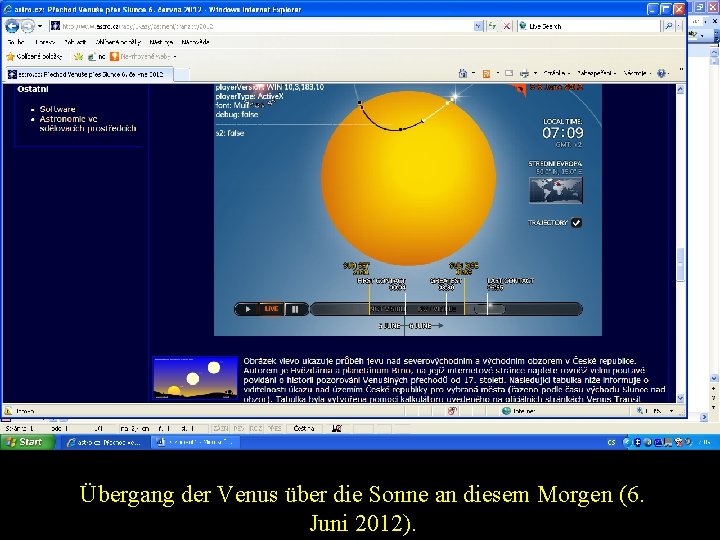720x540 pixels.
Task: Click the spelling book icon in Word status bar
Action: (x=337, y=428)
